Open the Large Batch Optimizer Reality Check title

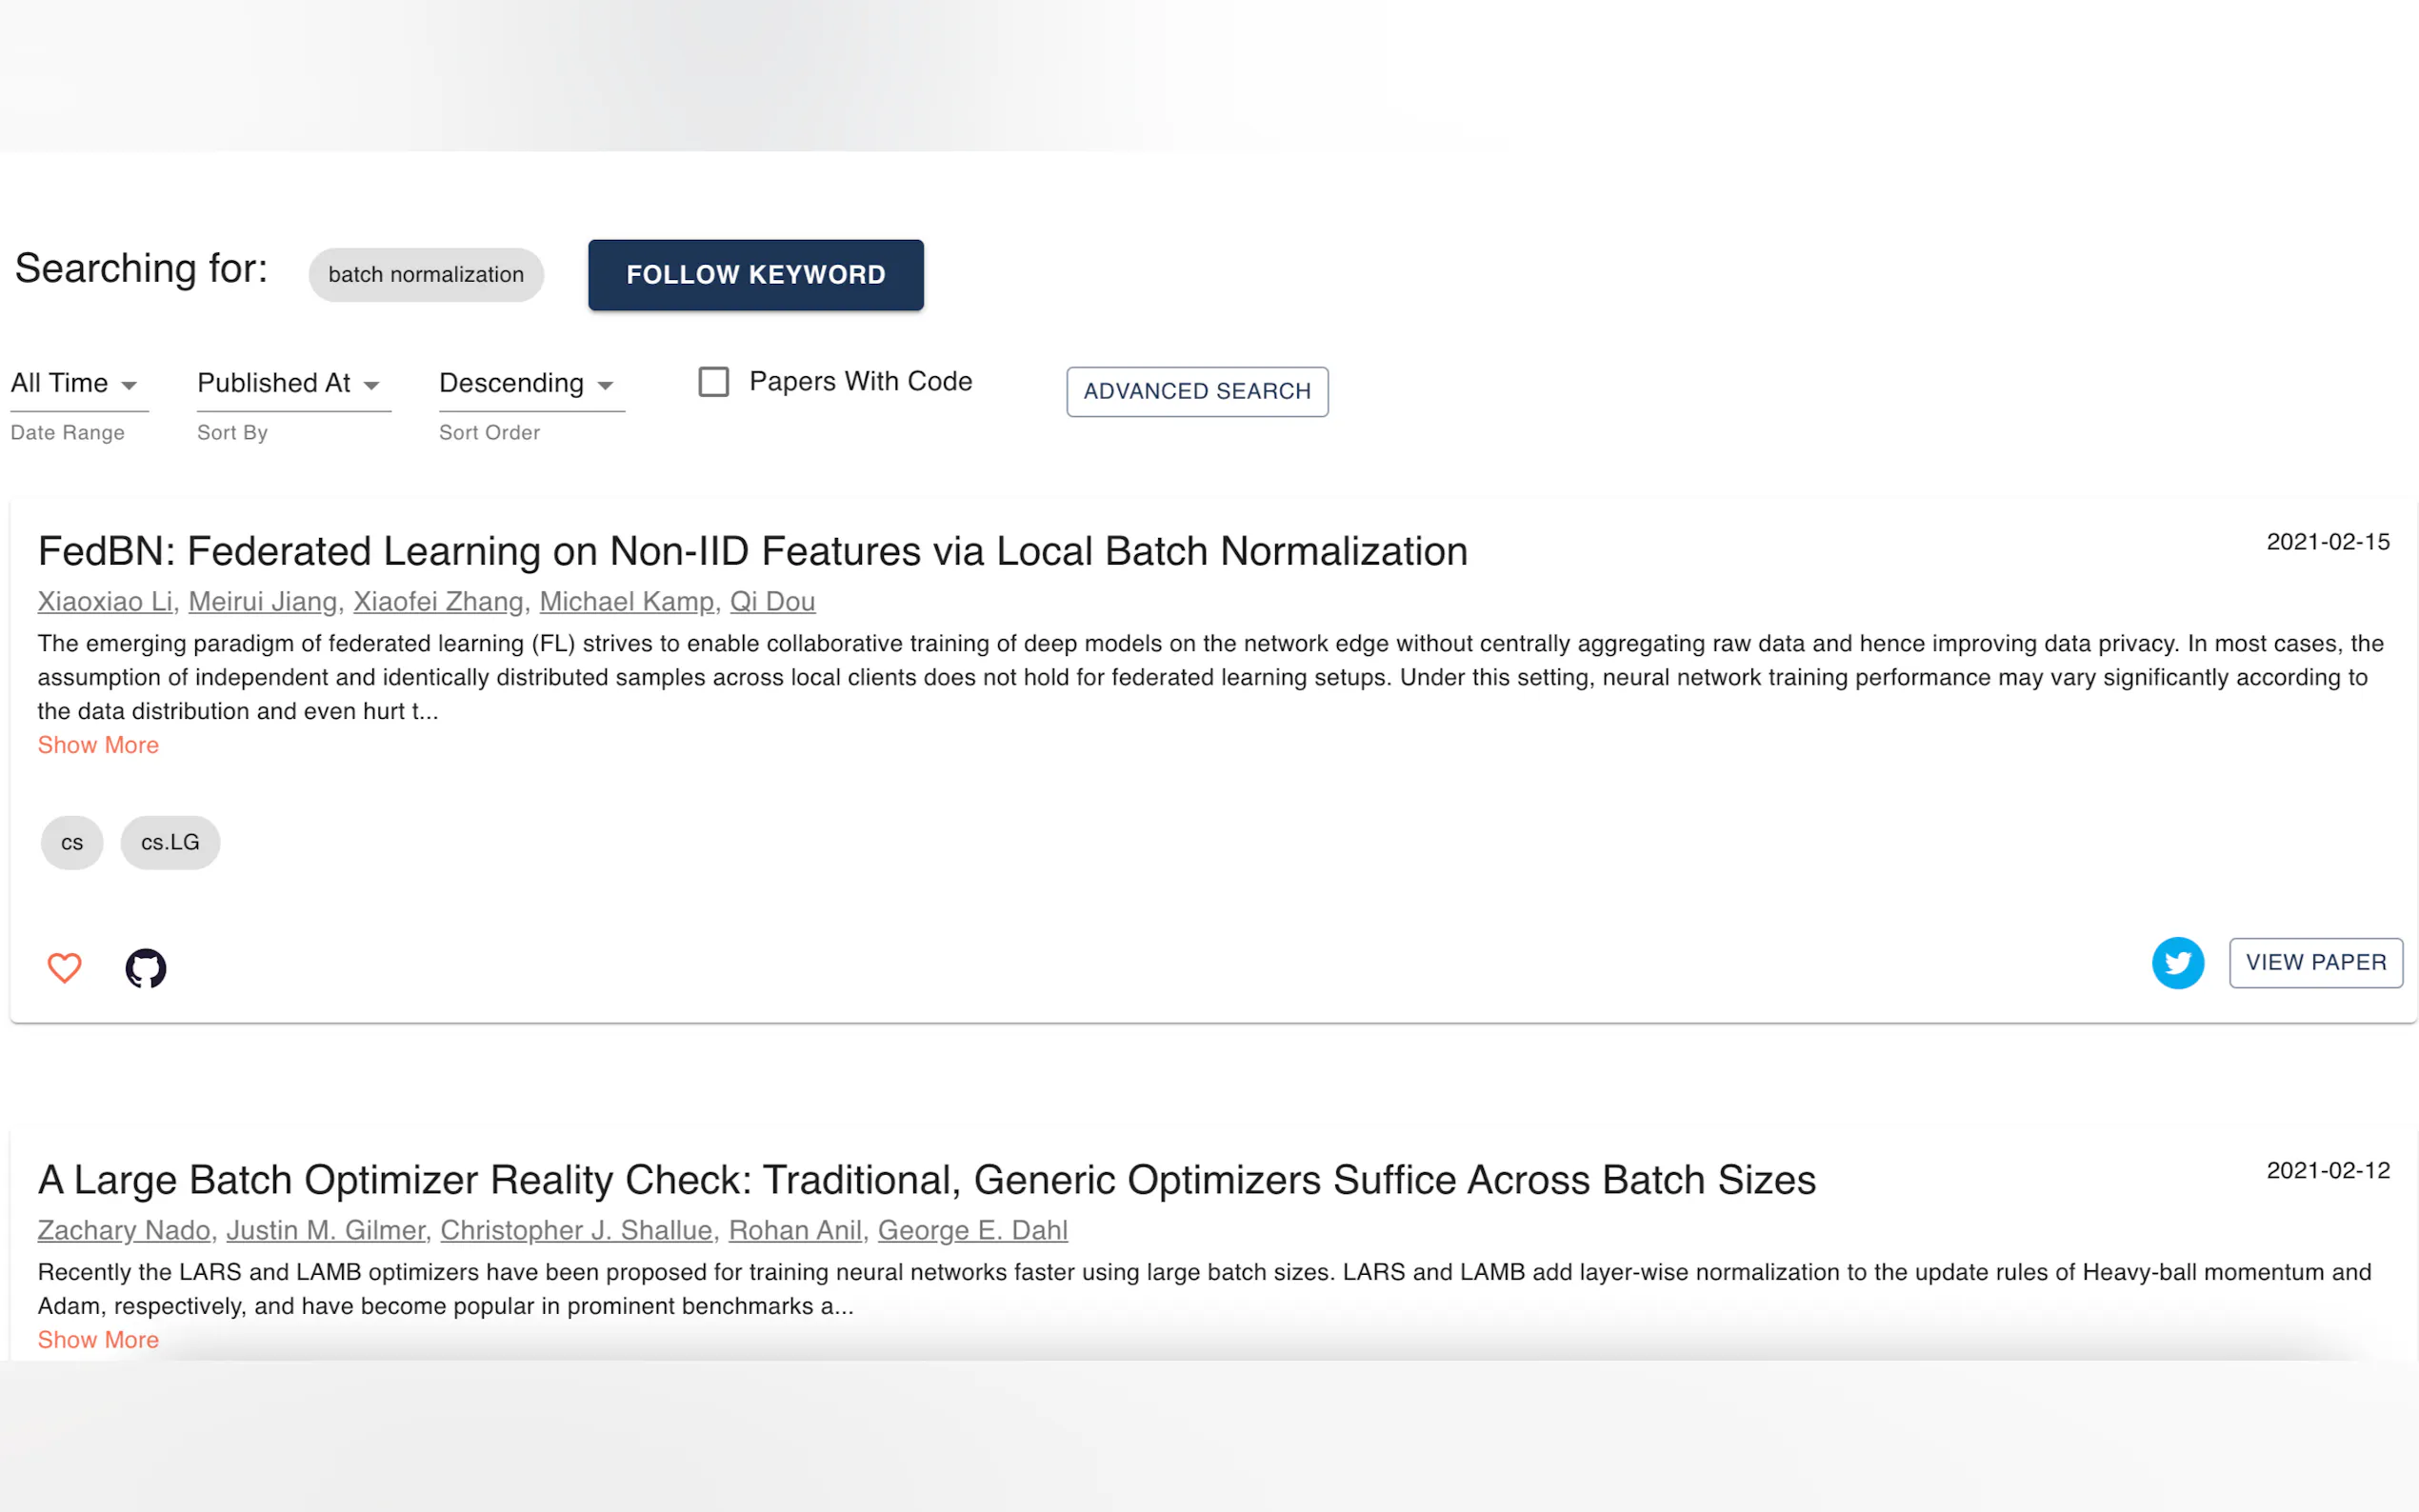point(926,1180)
